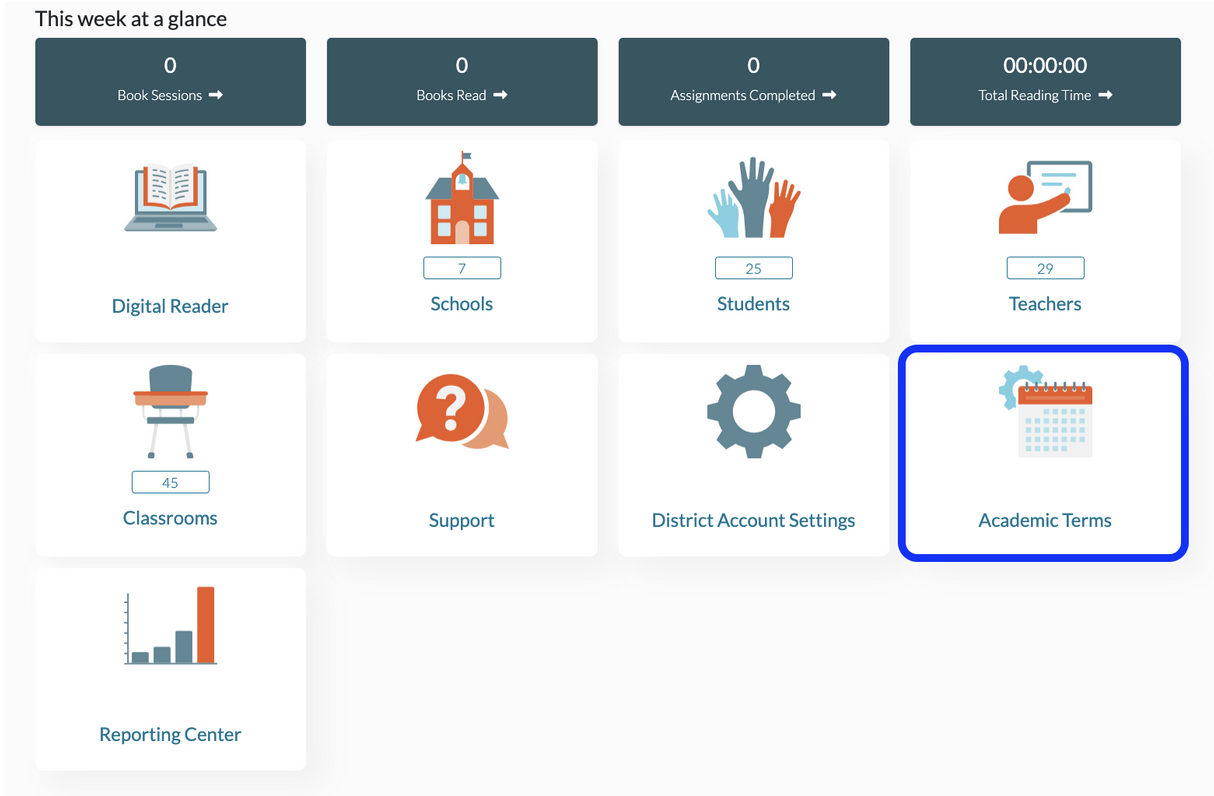
Task: Click the 0 value above Book Sessions
Action: point(170,65)
